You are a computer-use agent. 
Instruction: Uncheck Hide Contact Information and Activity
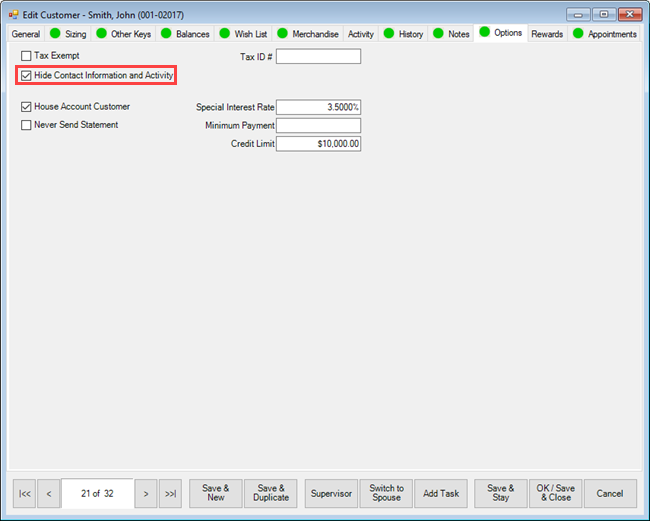click(x=26, y=75)
